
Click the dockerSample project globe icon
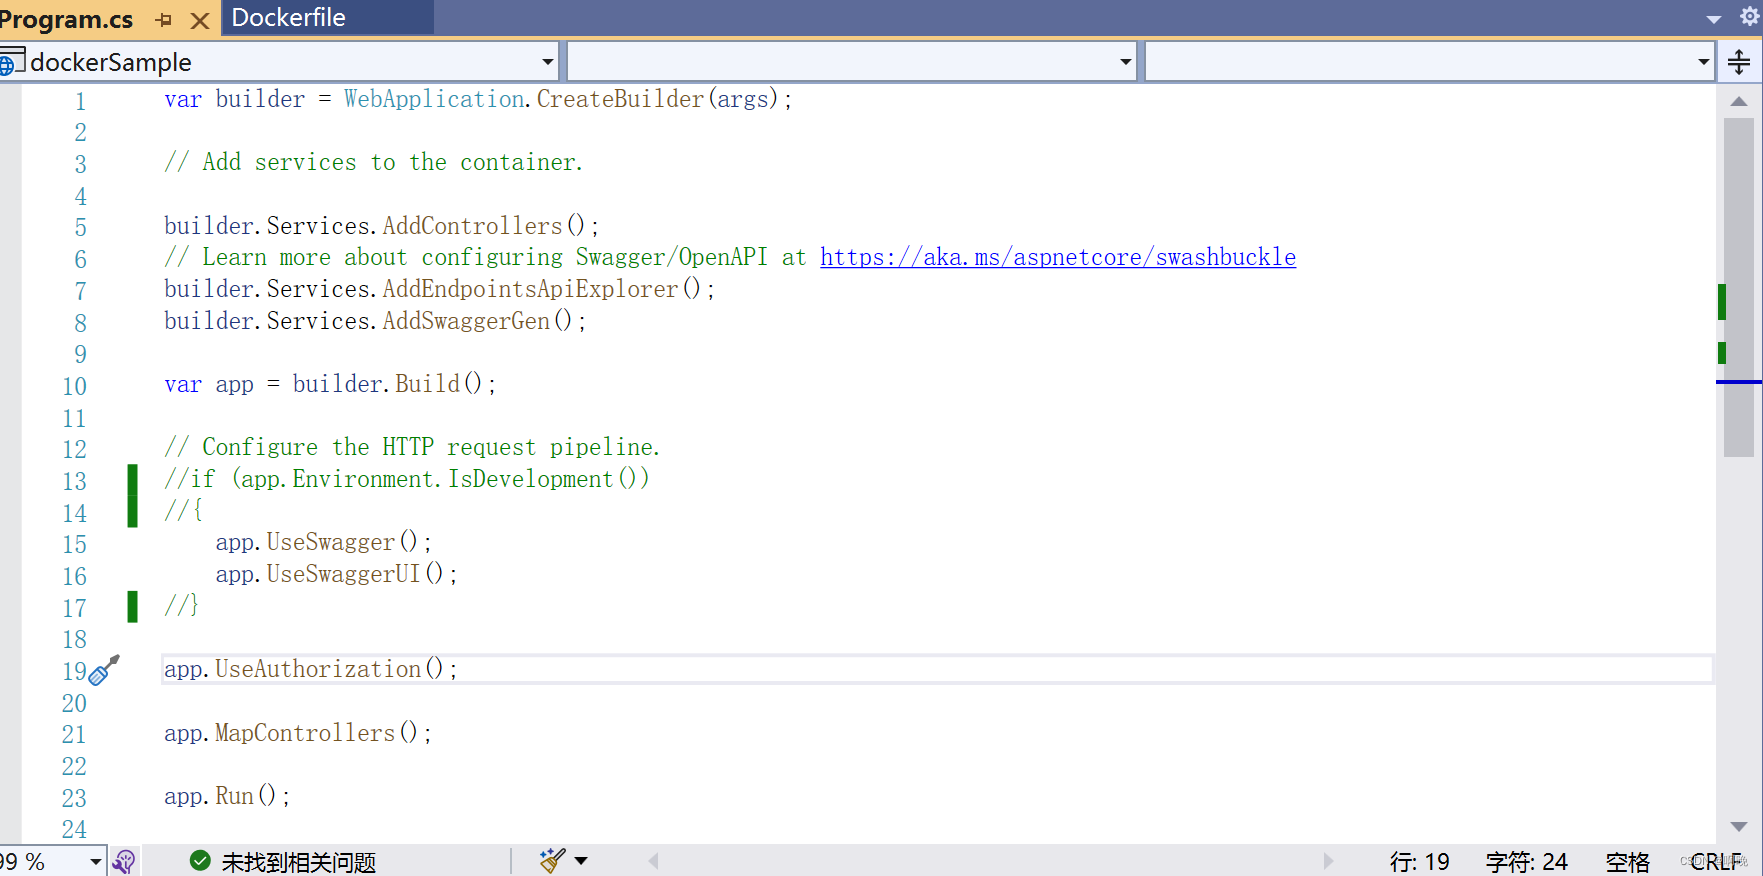click(10, 62)
